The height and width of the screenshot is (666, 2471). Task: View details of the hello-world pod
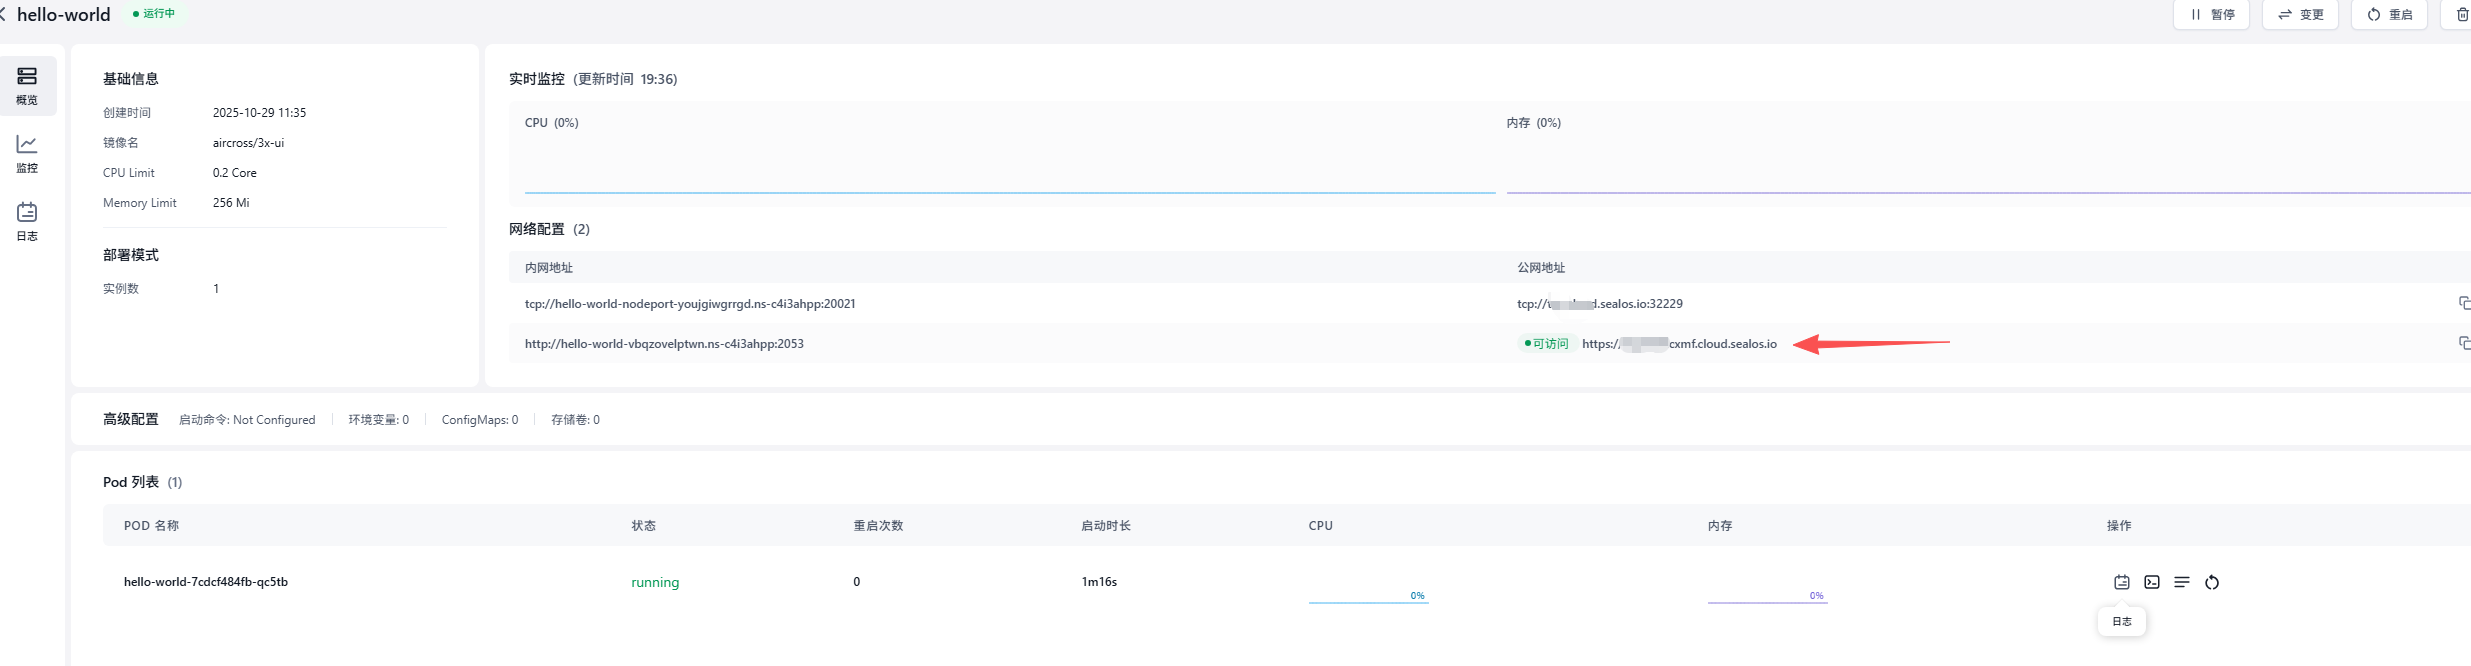(x=2181, y=582)
